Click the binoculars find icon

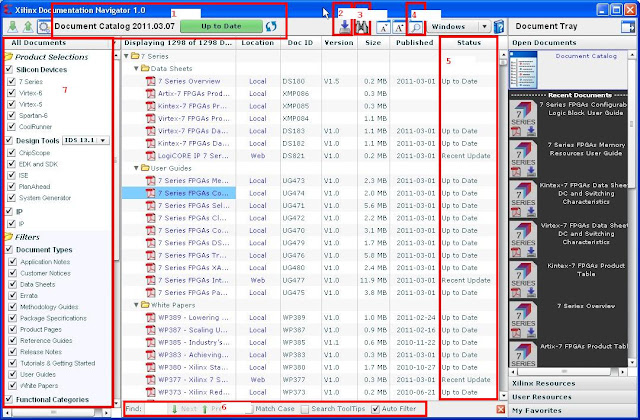coord(362,27)
